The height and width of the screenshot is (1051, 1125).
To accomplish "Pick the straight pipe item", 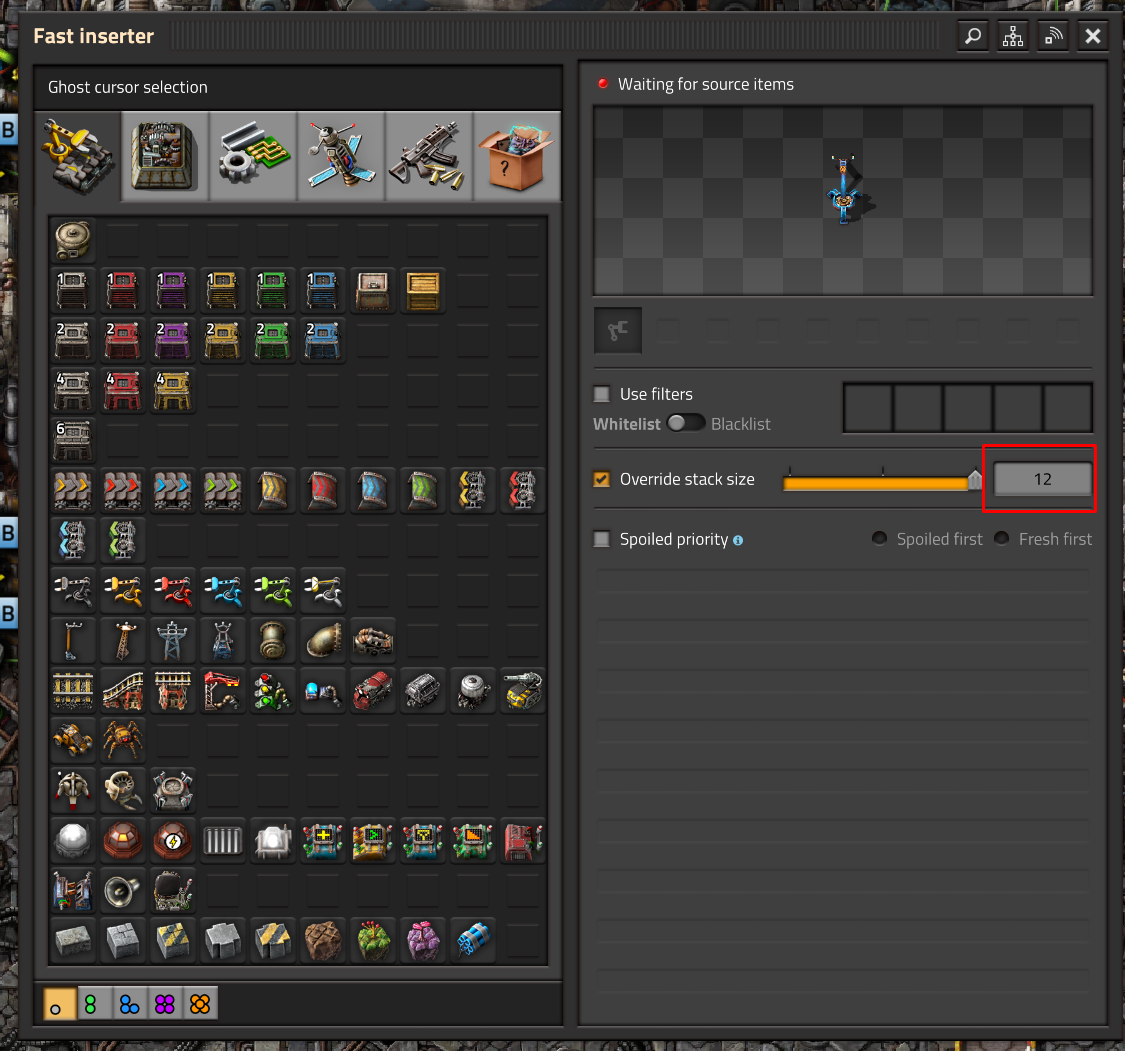I will tap(273, 641).
